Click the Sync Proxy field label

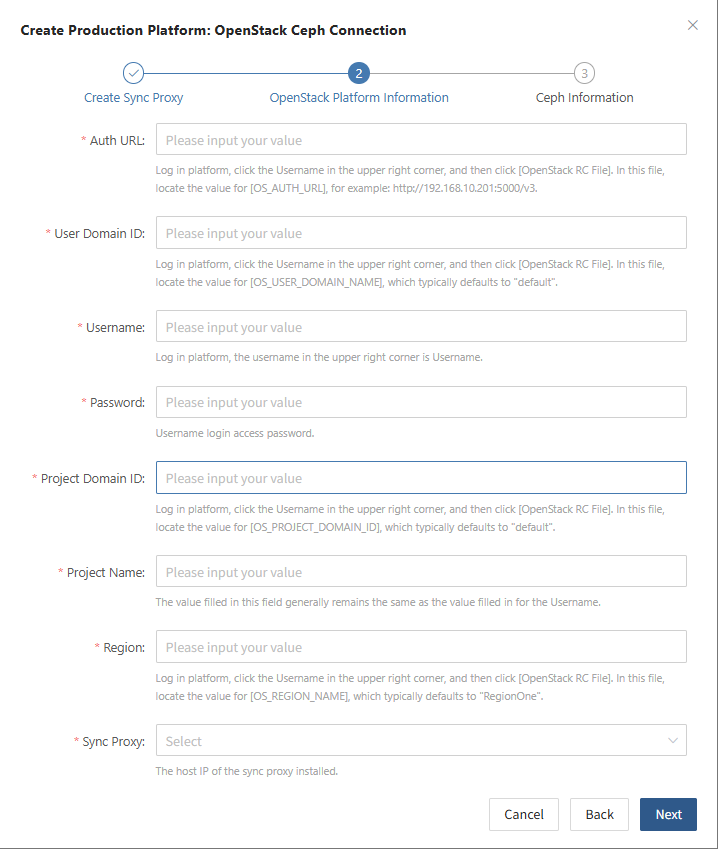[x=114, y=741]
